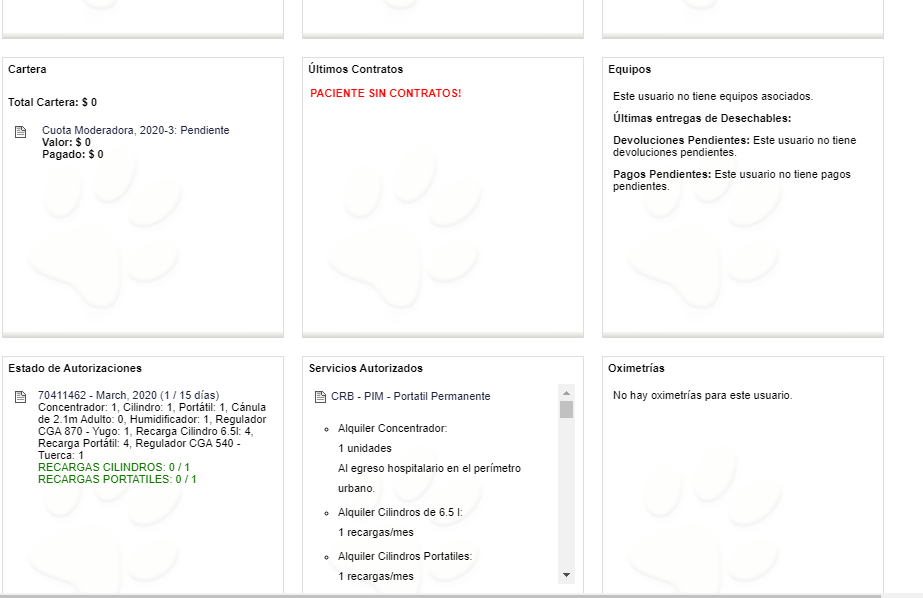Click the Oximetrías panel title
The image size is (923, 598).
pyautogui.click(x=636, y=368)
